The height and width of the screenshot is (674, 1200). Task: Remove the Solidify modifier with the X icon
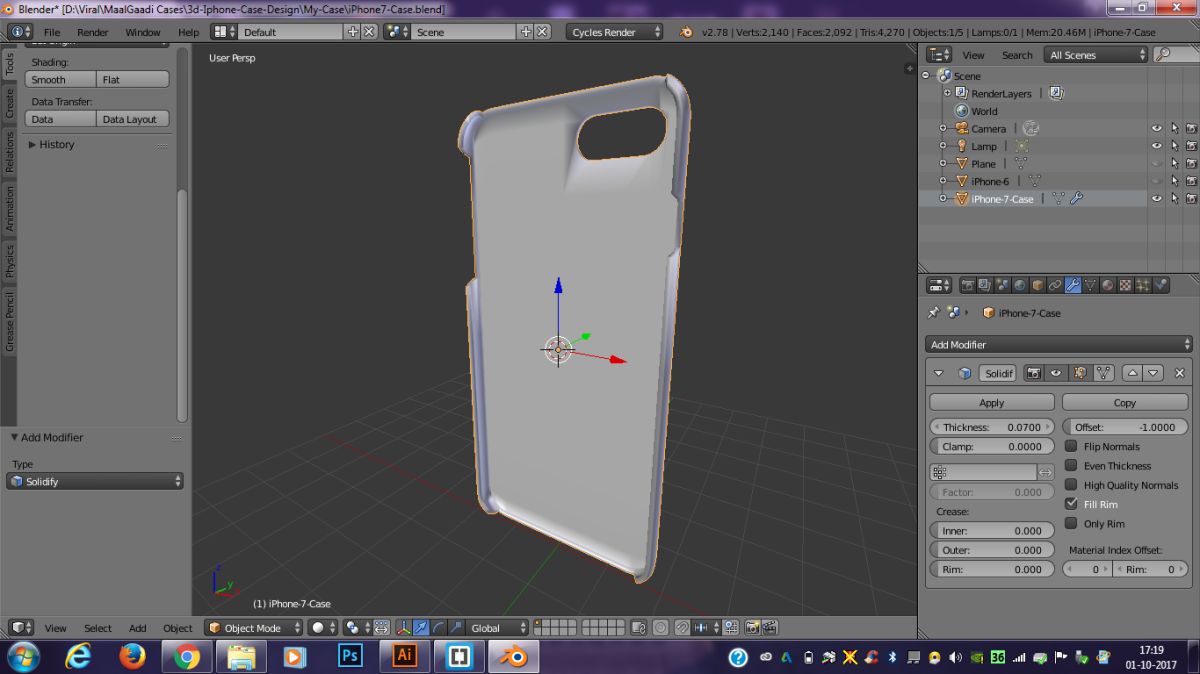tap(1179, 373)
